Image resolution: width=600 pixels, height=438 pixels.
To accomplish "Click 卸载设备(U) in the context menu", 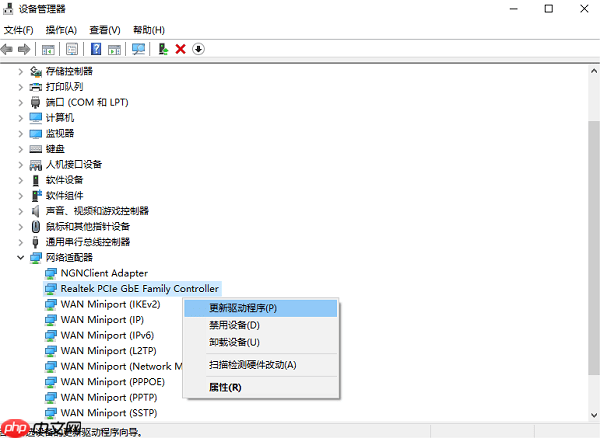I will [234, 342].
